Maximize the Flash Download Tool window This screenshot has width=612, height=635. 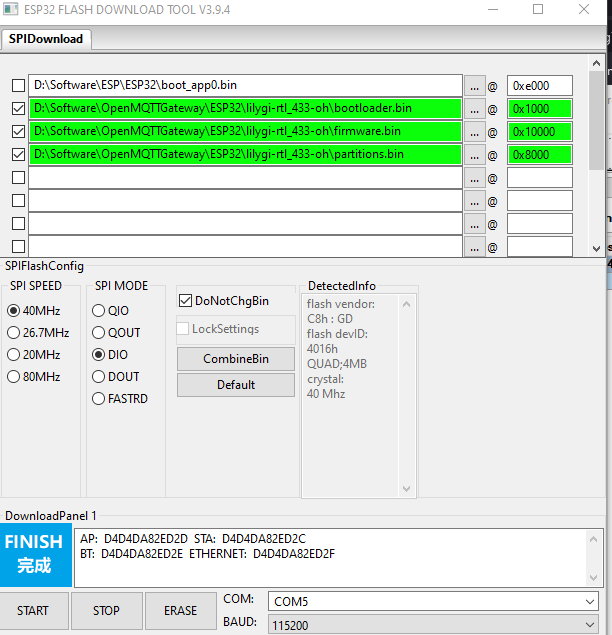(538, 9)
